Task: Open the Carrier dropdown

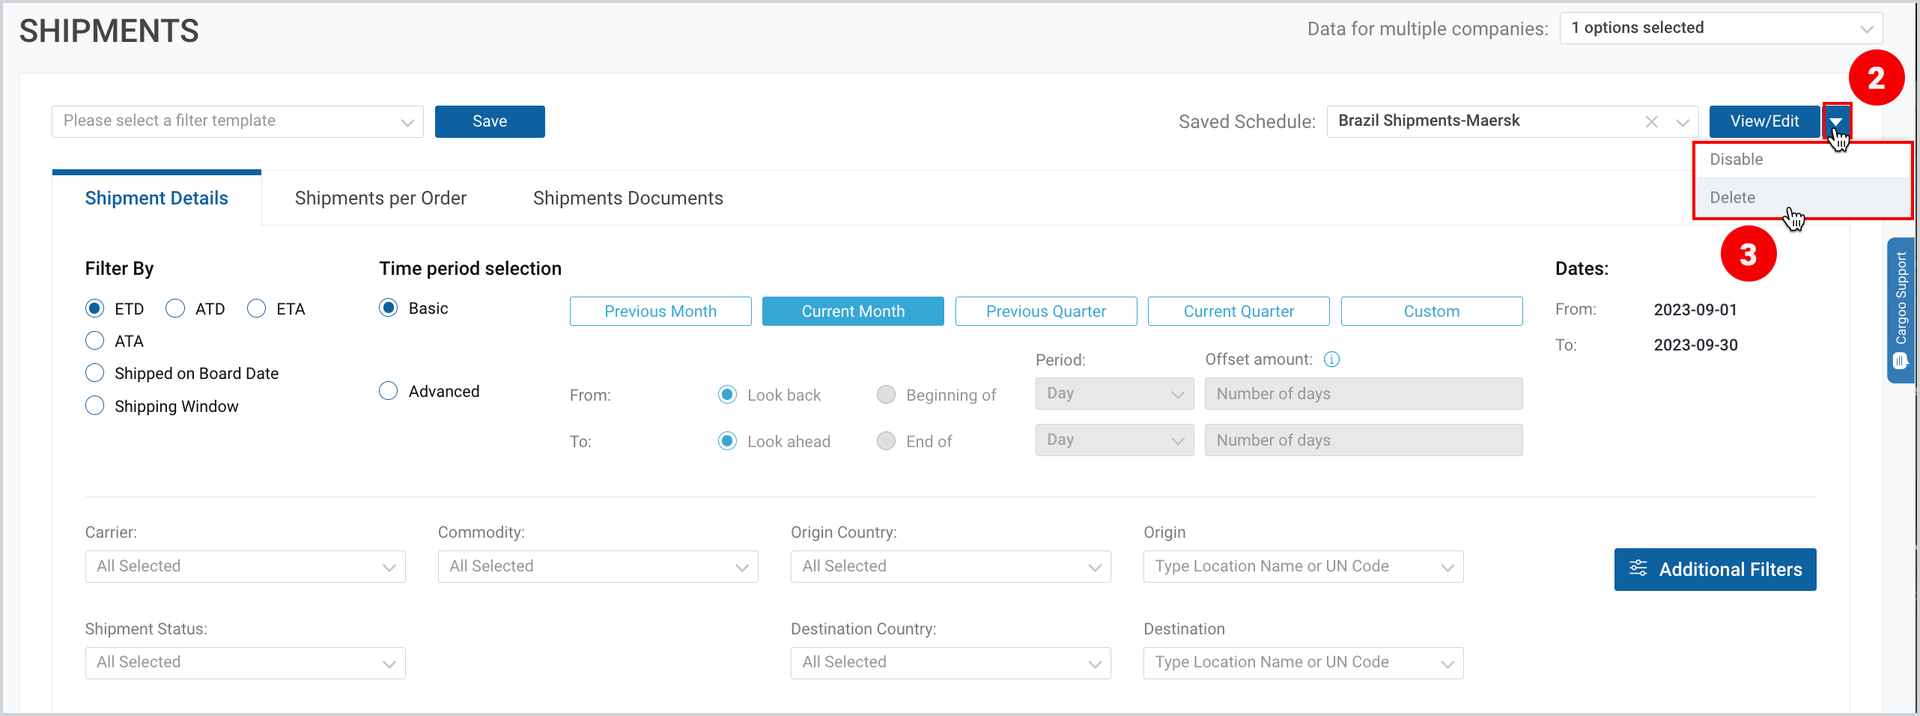Action: [245, 566]
